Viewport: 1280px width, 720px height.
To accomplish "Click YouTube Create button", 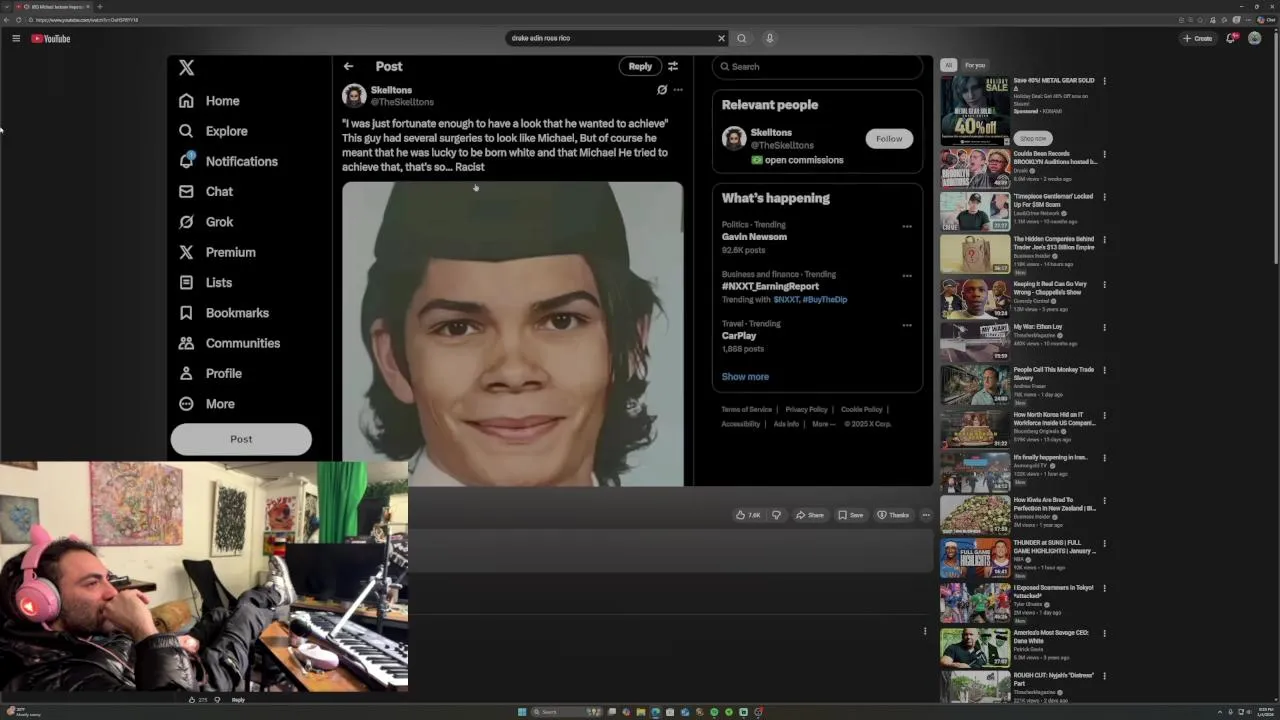I will coord(1197,38).
